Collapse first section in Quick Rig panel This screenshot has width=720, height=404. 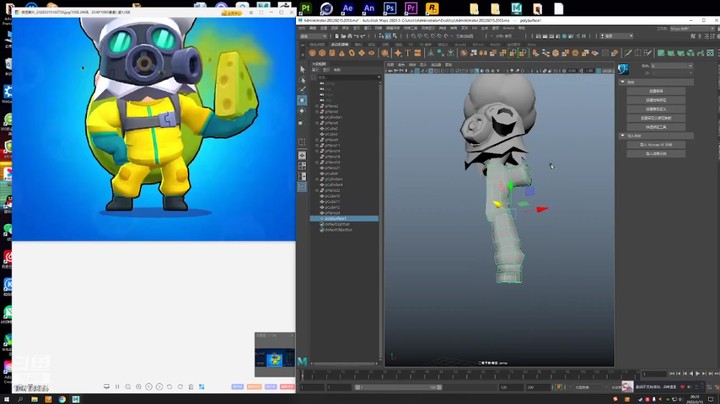623,82
